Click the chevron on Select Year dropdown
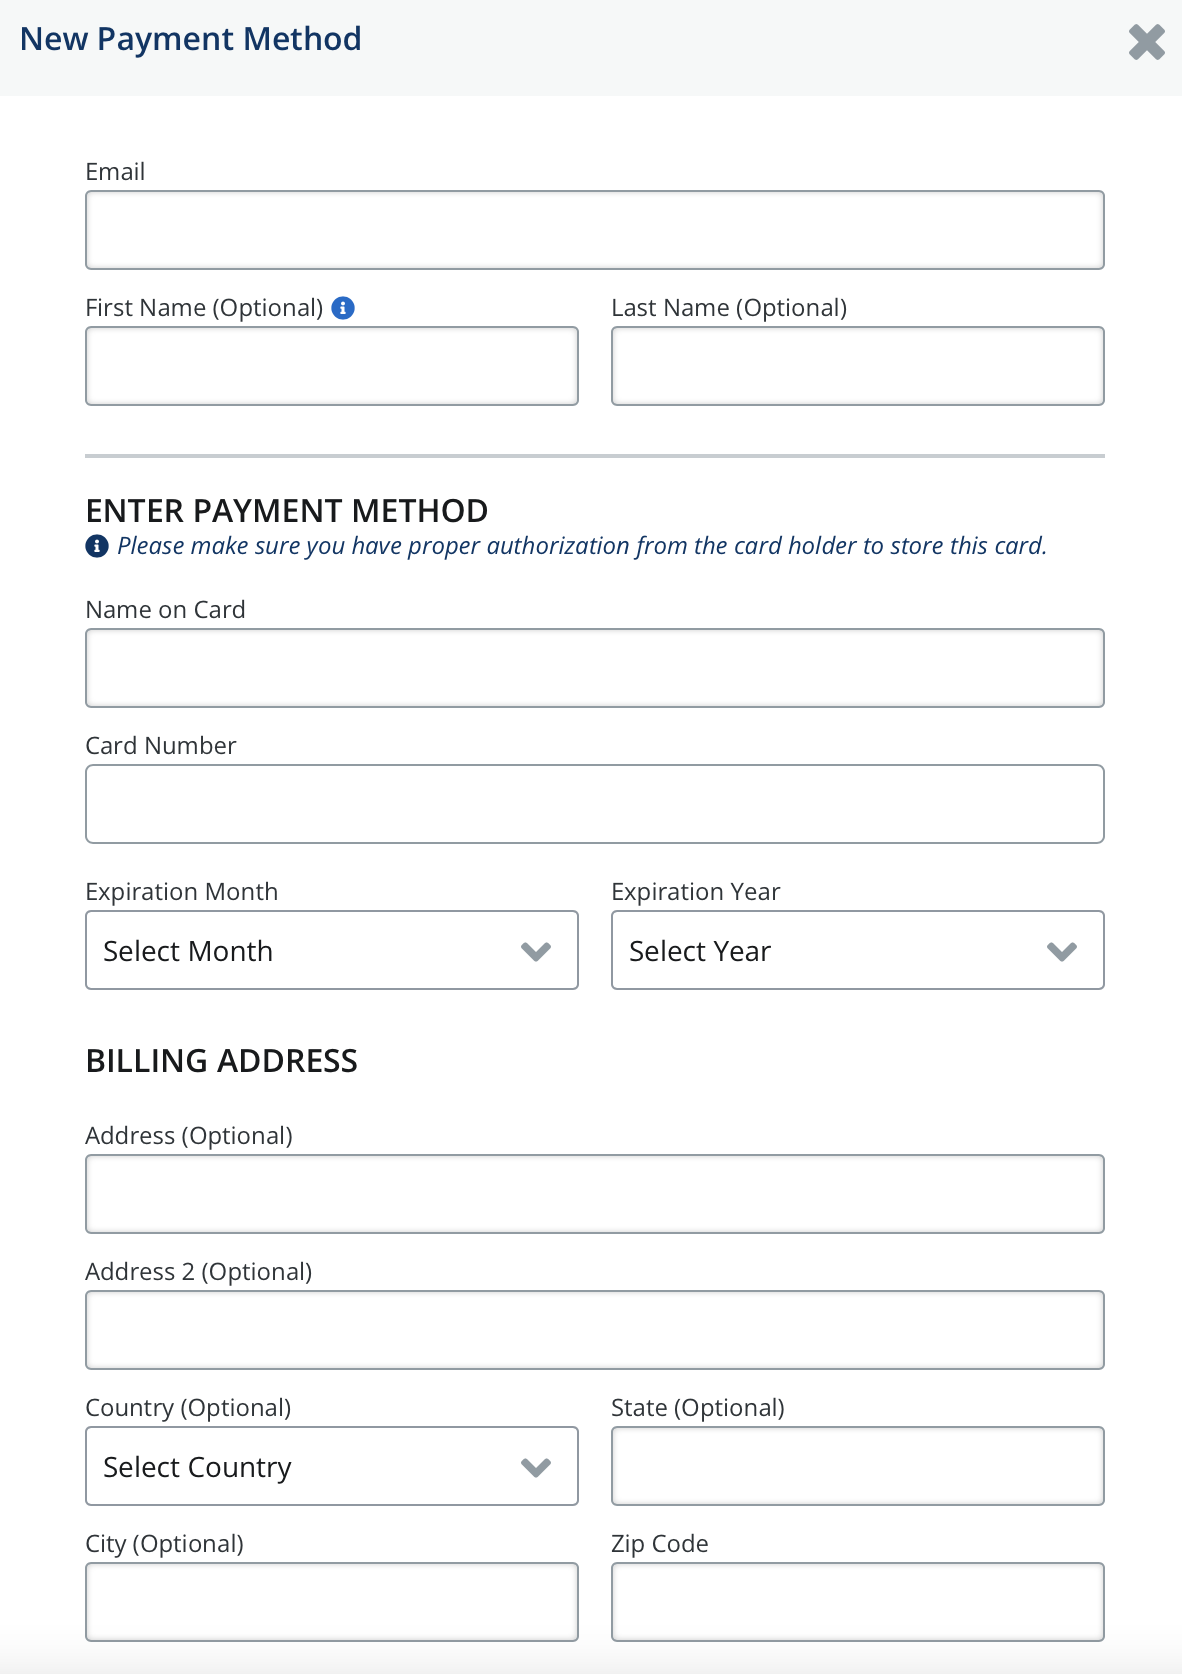The image size is (1182, 1674). (1062, 951)
